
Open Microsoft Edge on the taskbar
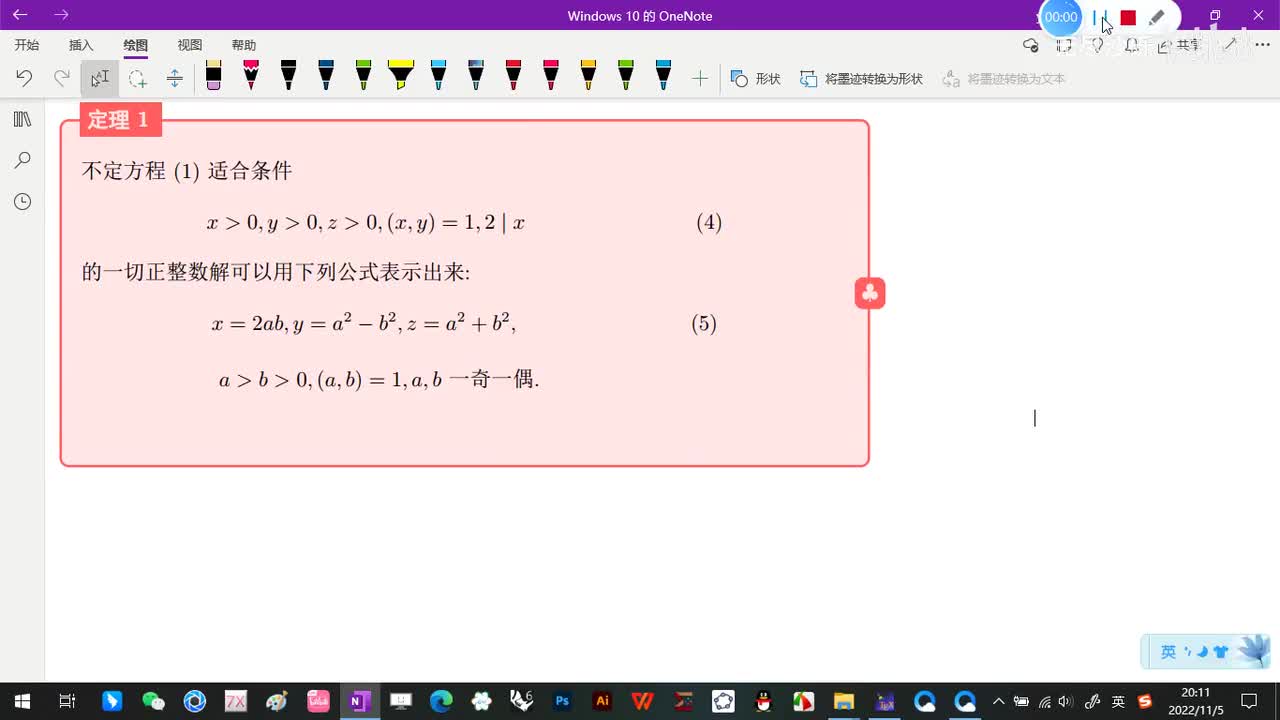pyautogui.click(x=441, y=701)
